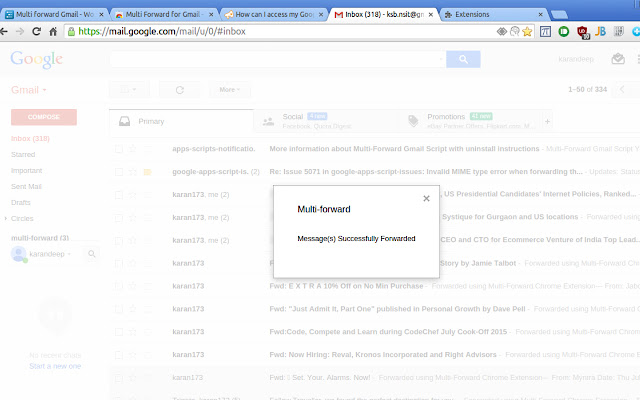Open the inbox notification icon near karandeep

tap(618, 59)
